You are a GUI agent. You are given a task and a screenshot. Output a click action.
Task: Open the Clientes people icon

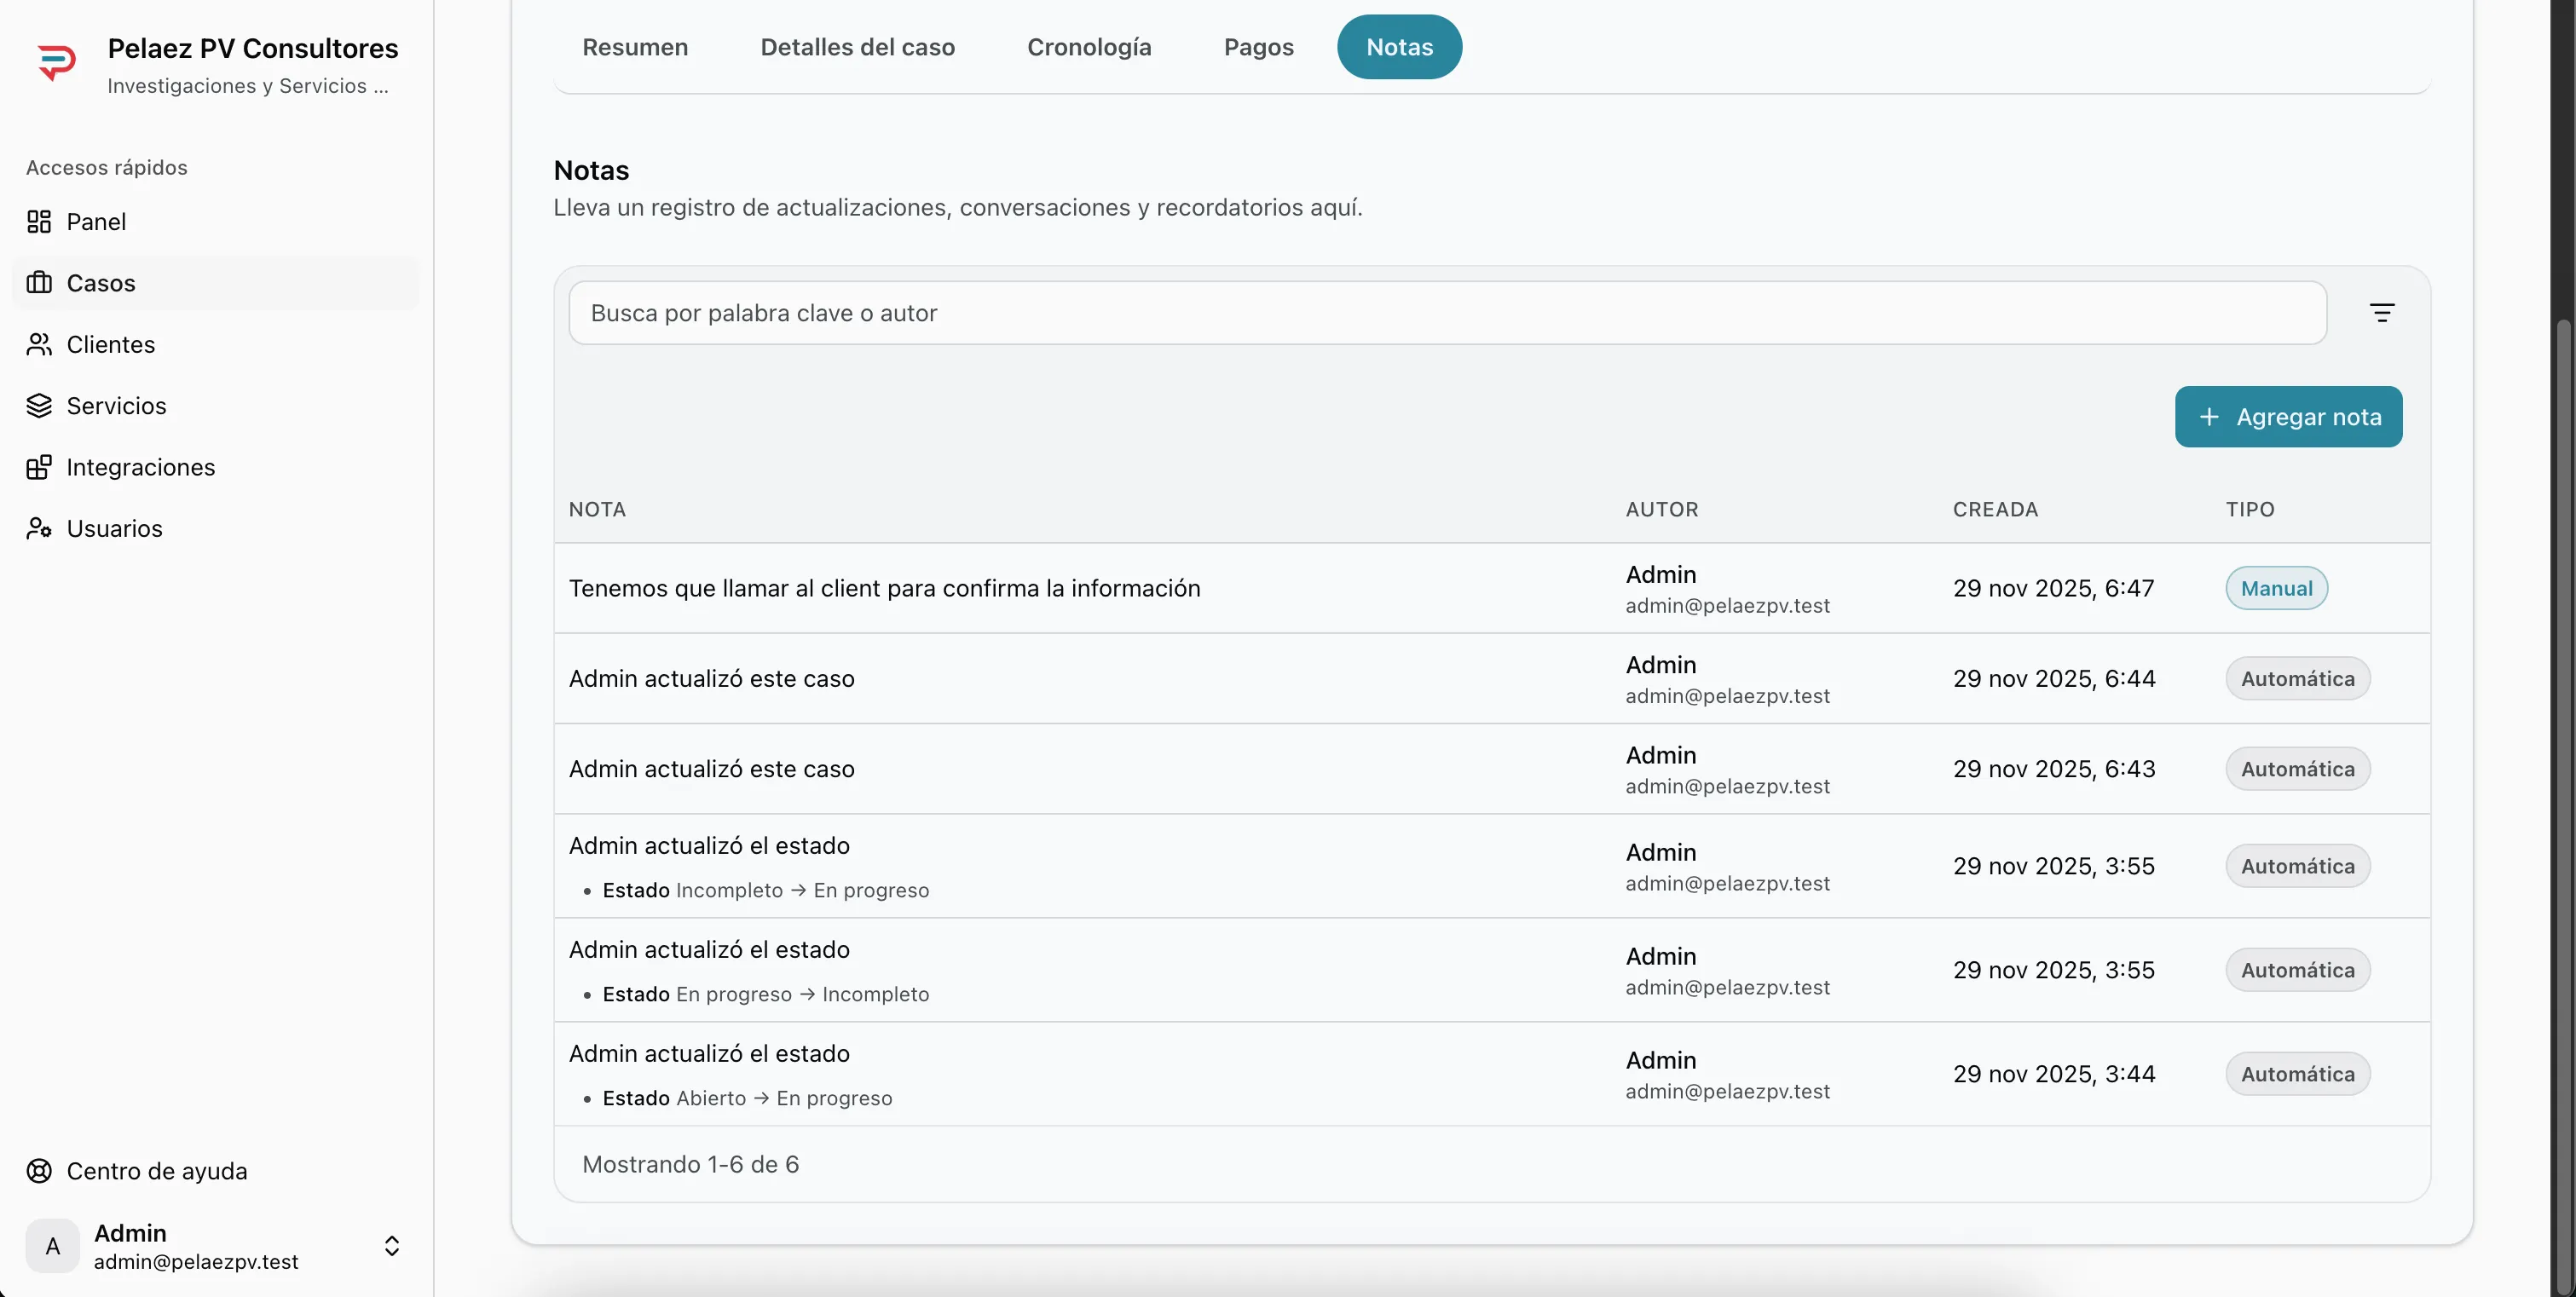click(39, 344)
